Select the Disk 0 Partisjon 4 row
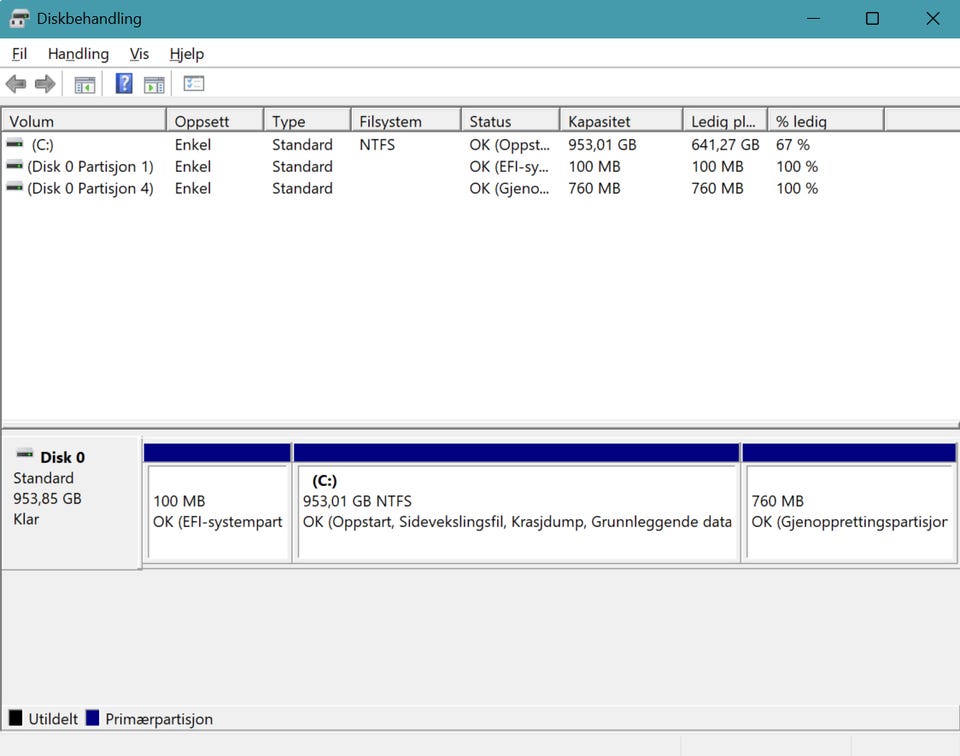This screenshot has width=960, height=756. 90,188
